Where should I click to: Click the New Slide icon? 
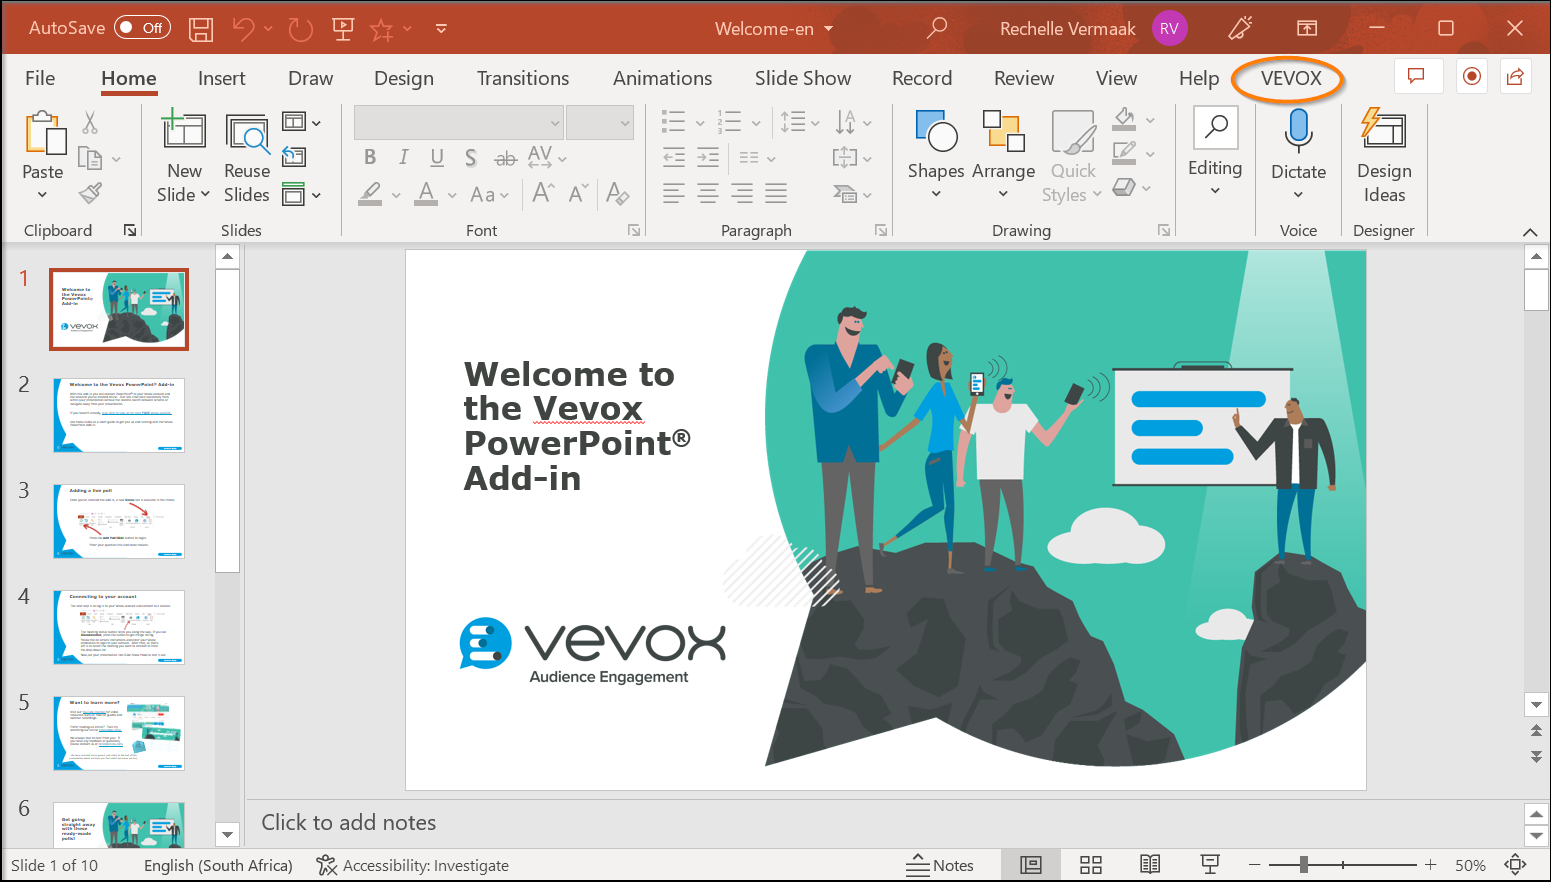coord(184,131)
